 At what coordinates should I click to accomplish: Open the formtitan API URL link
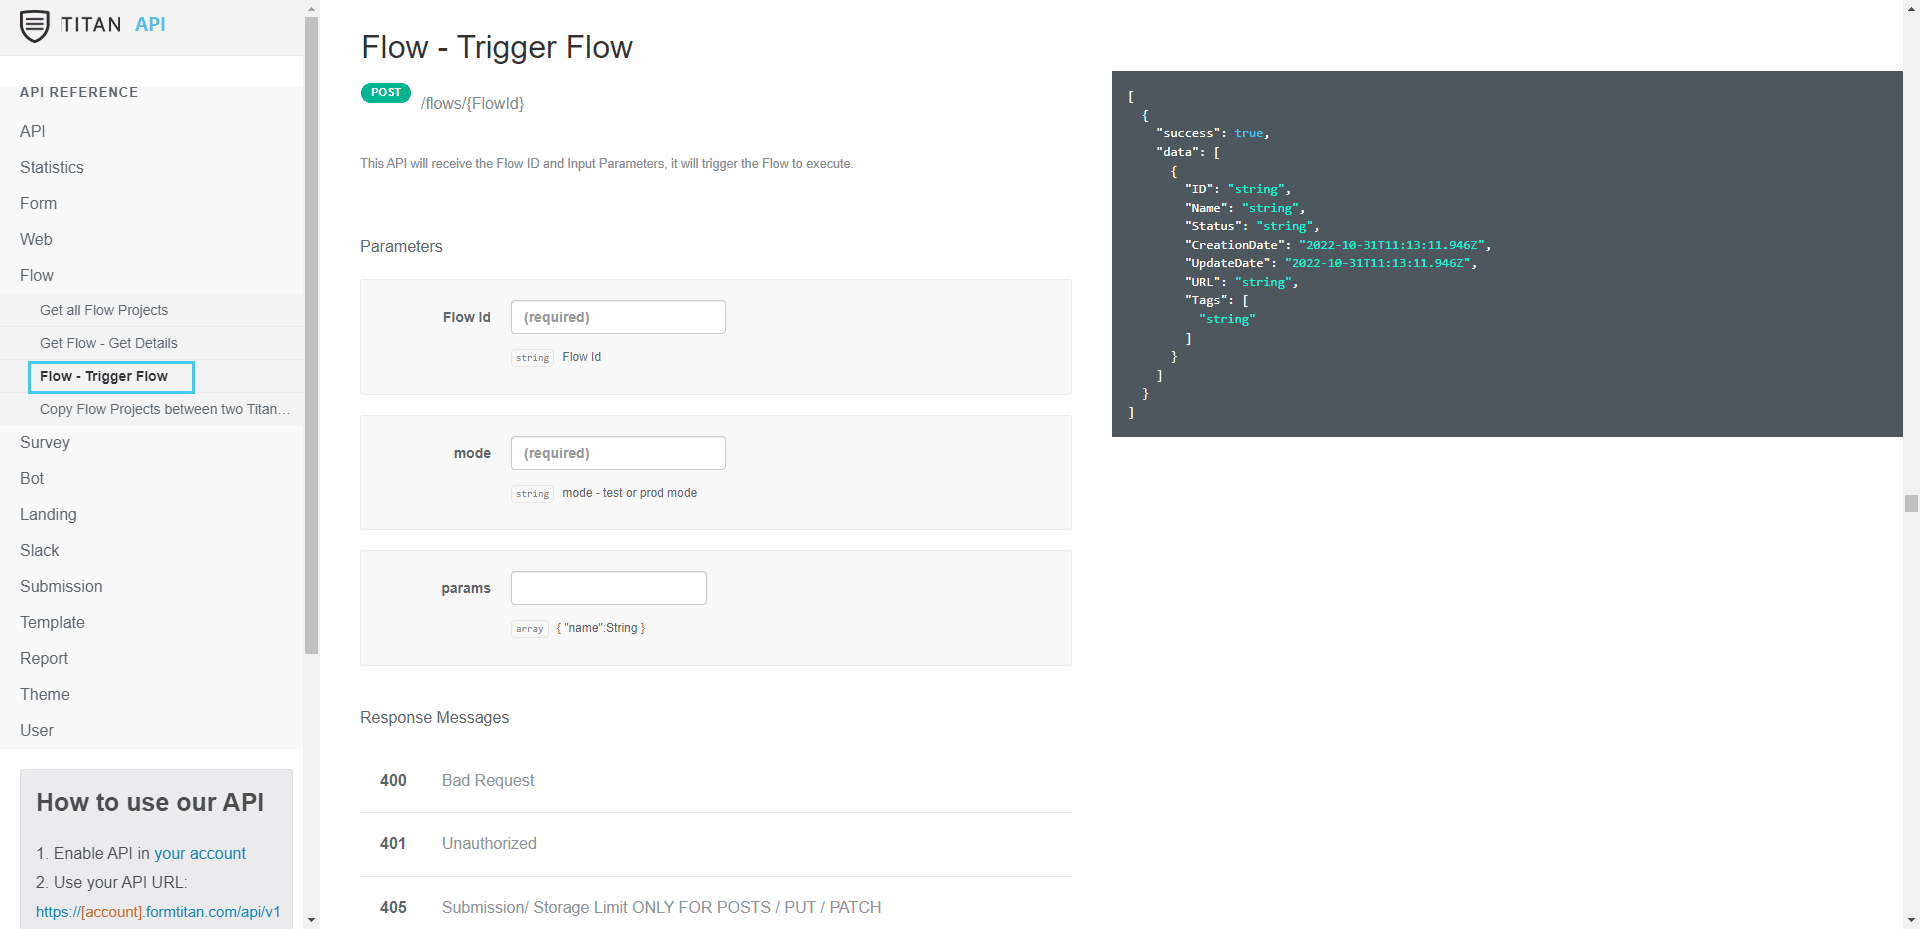point(157,912)
